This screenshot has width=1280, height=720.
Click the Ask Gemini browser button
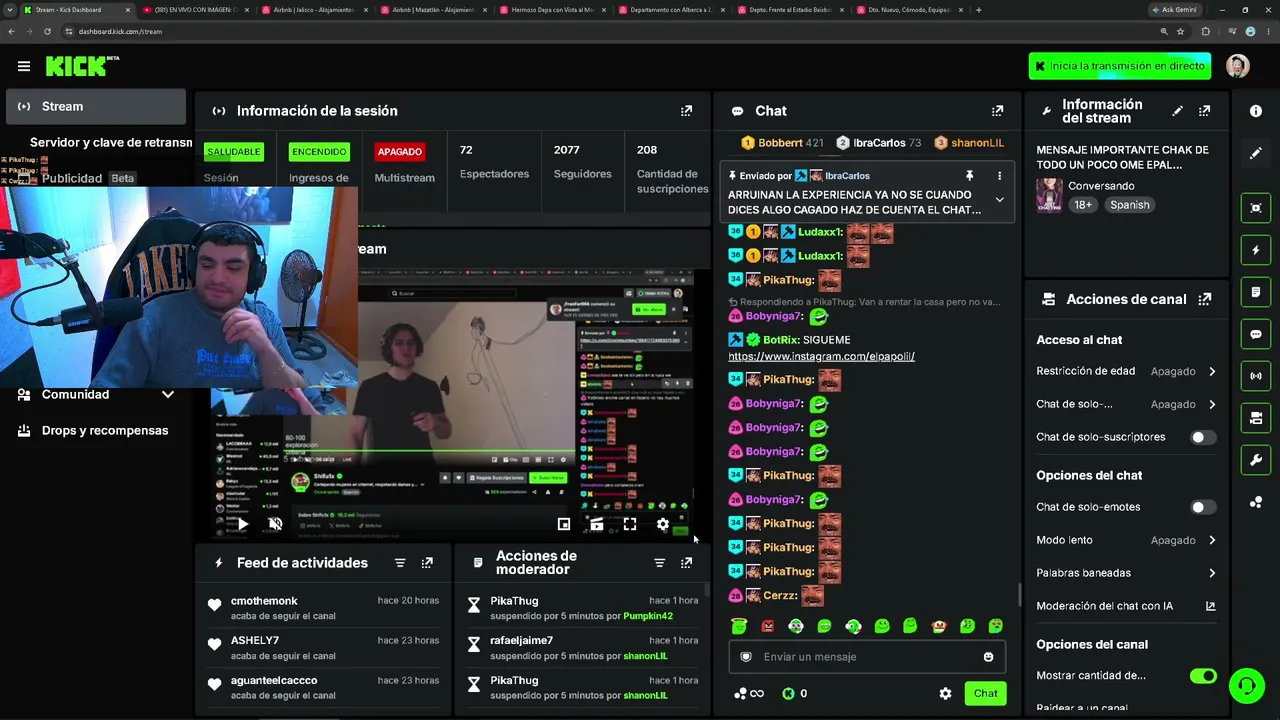pyautogui.click(x=1174, y=10)
